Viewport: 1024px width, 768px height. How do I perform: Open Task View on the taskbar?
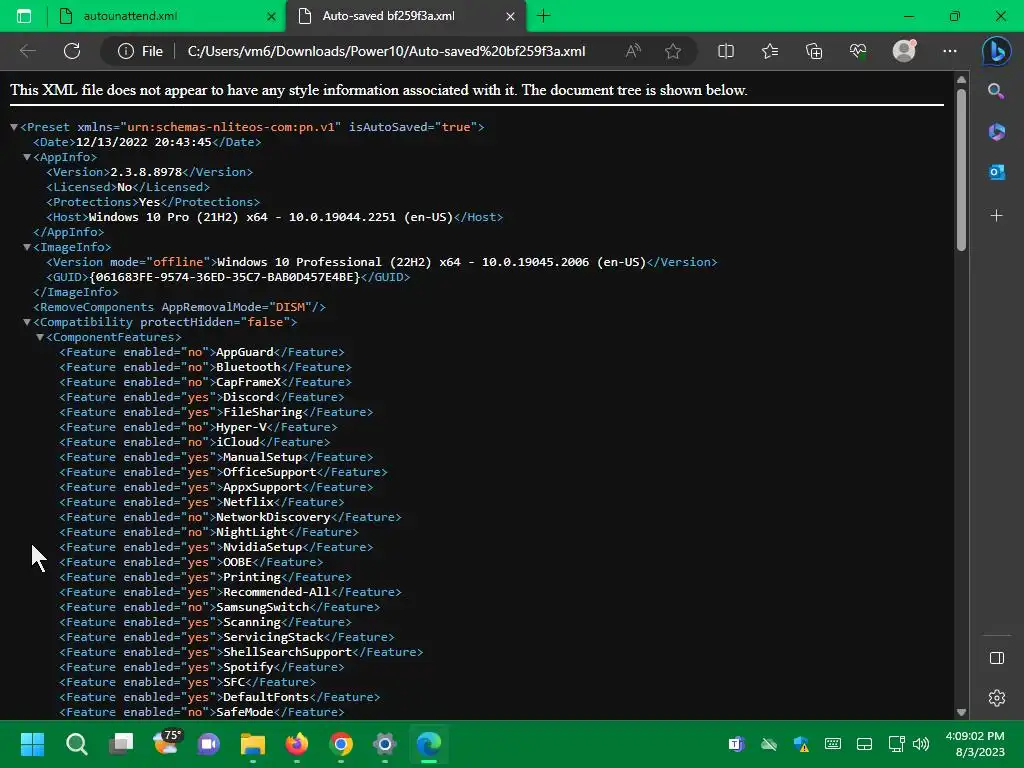[121, 744]
